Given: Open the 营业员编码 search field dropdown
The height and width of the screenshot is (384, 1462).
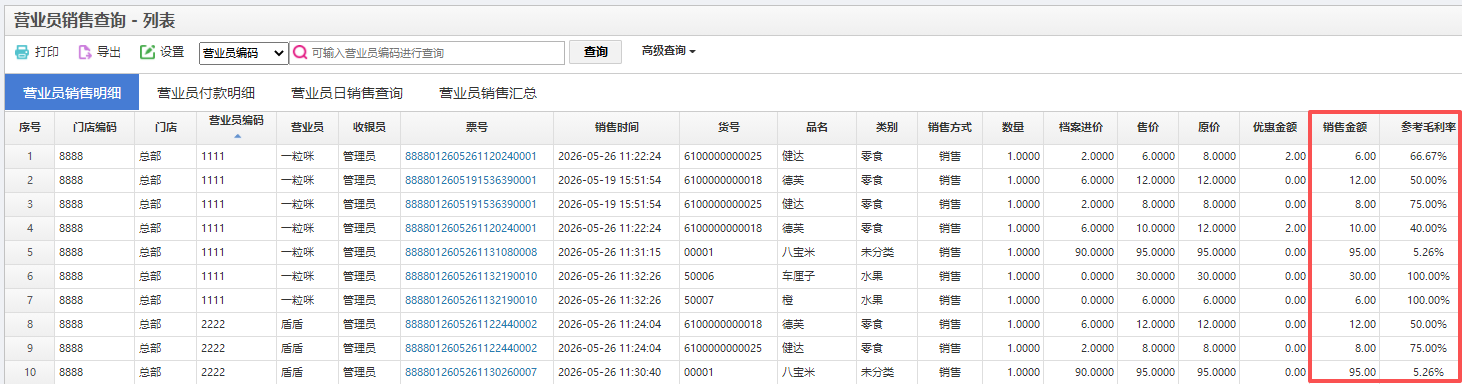Looking at the screenshot, I should pos(243,53).
